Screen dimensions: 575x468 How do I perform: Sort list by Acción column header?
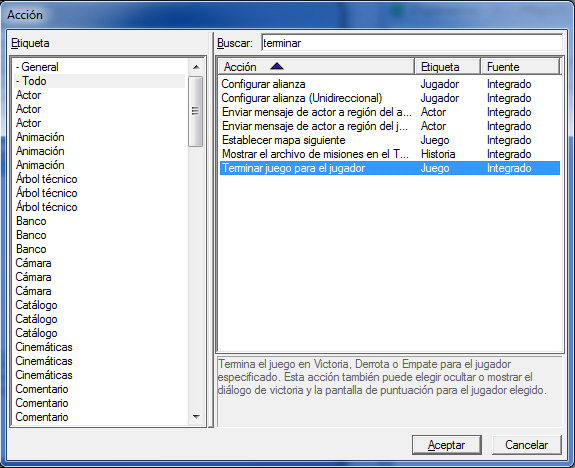(x=316, y=67)
